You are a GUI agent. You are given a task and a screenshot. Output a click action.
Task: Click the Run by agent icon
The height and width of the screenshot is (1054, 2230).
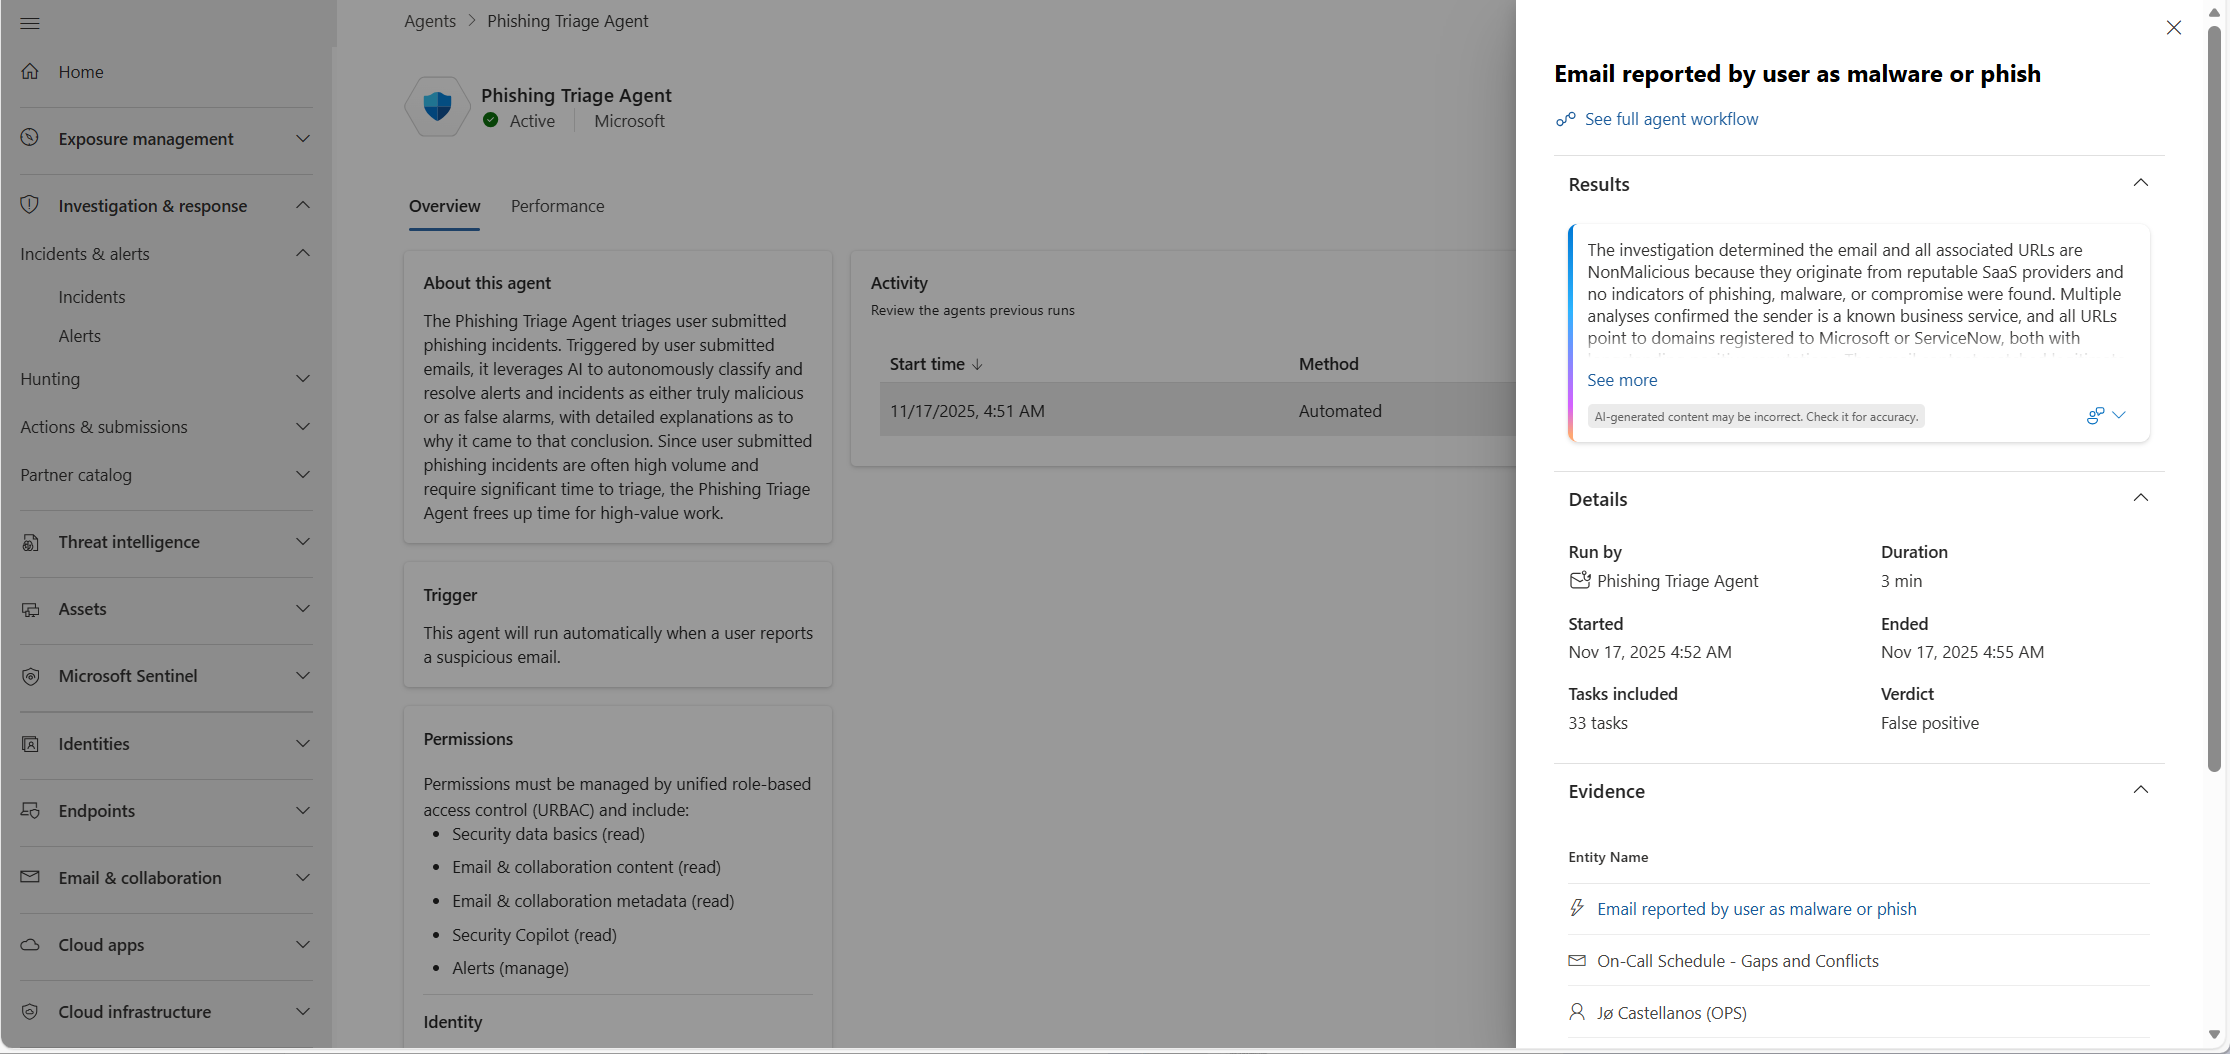click(1580, 581)
